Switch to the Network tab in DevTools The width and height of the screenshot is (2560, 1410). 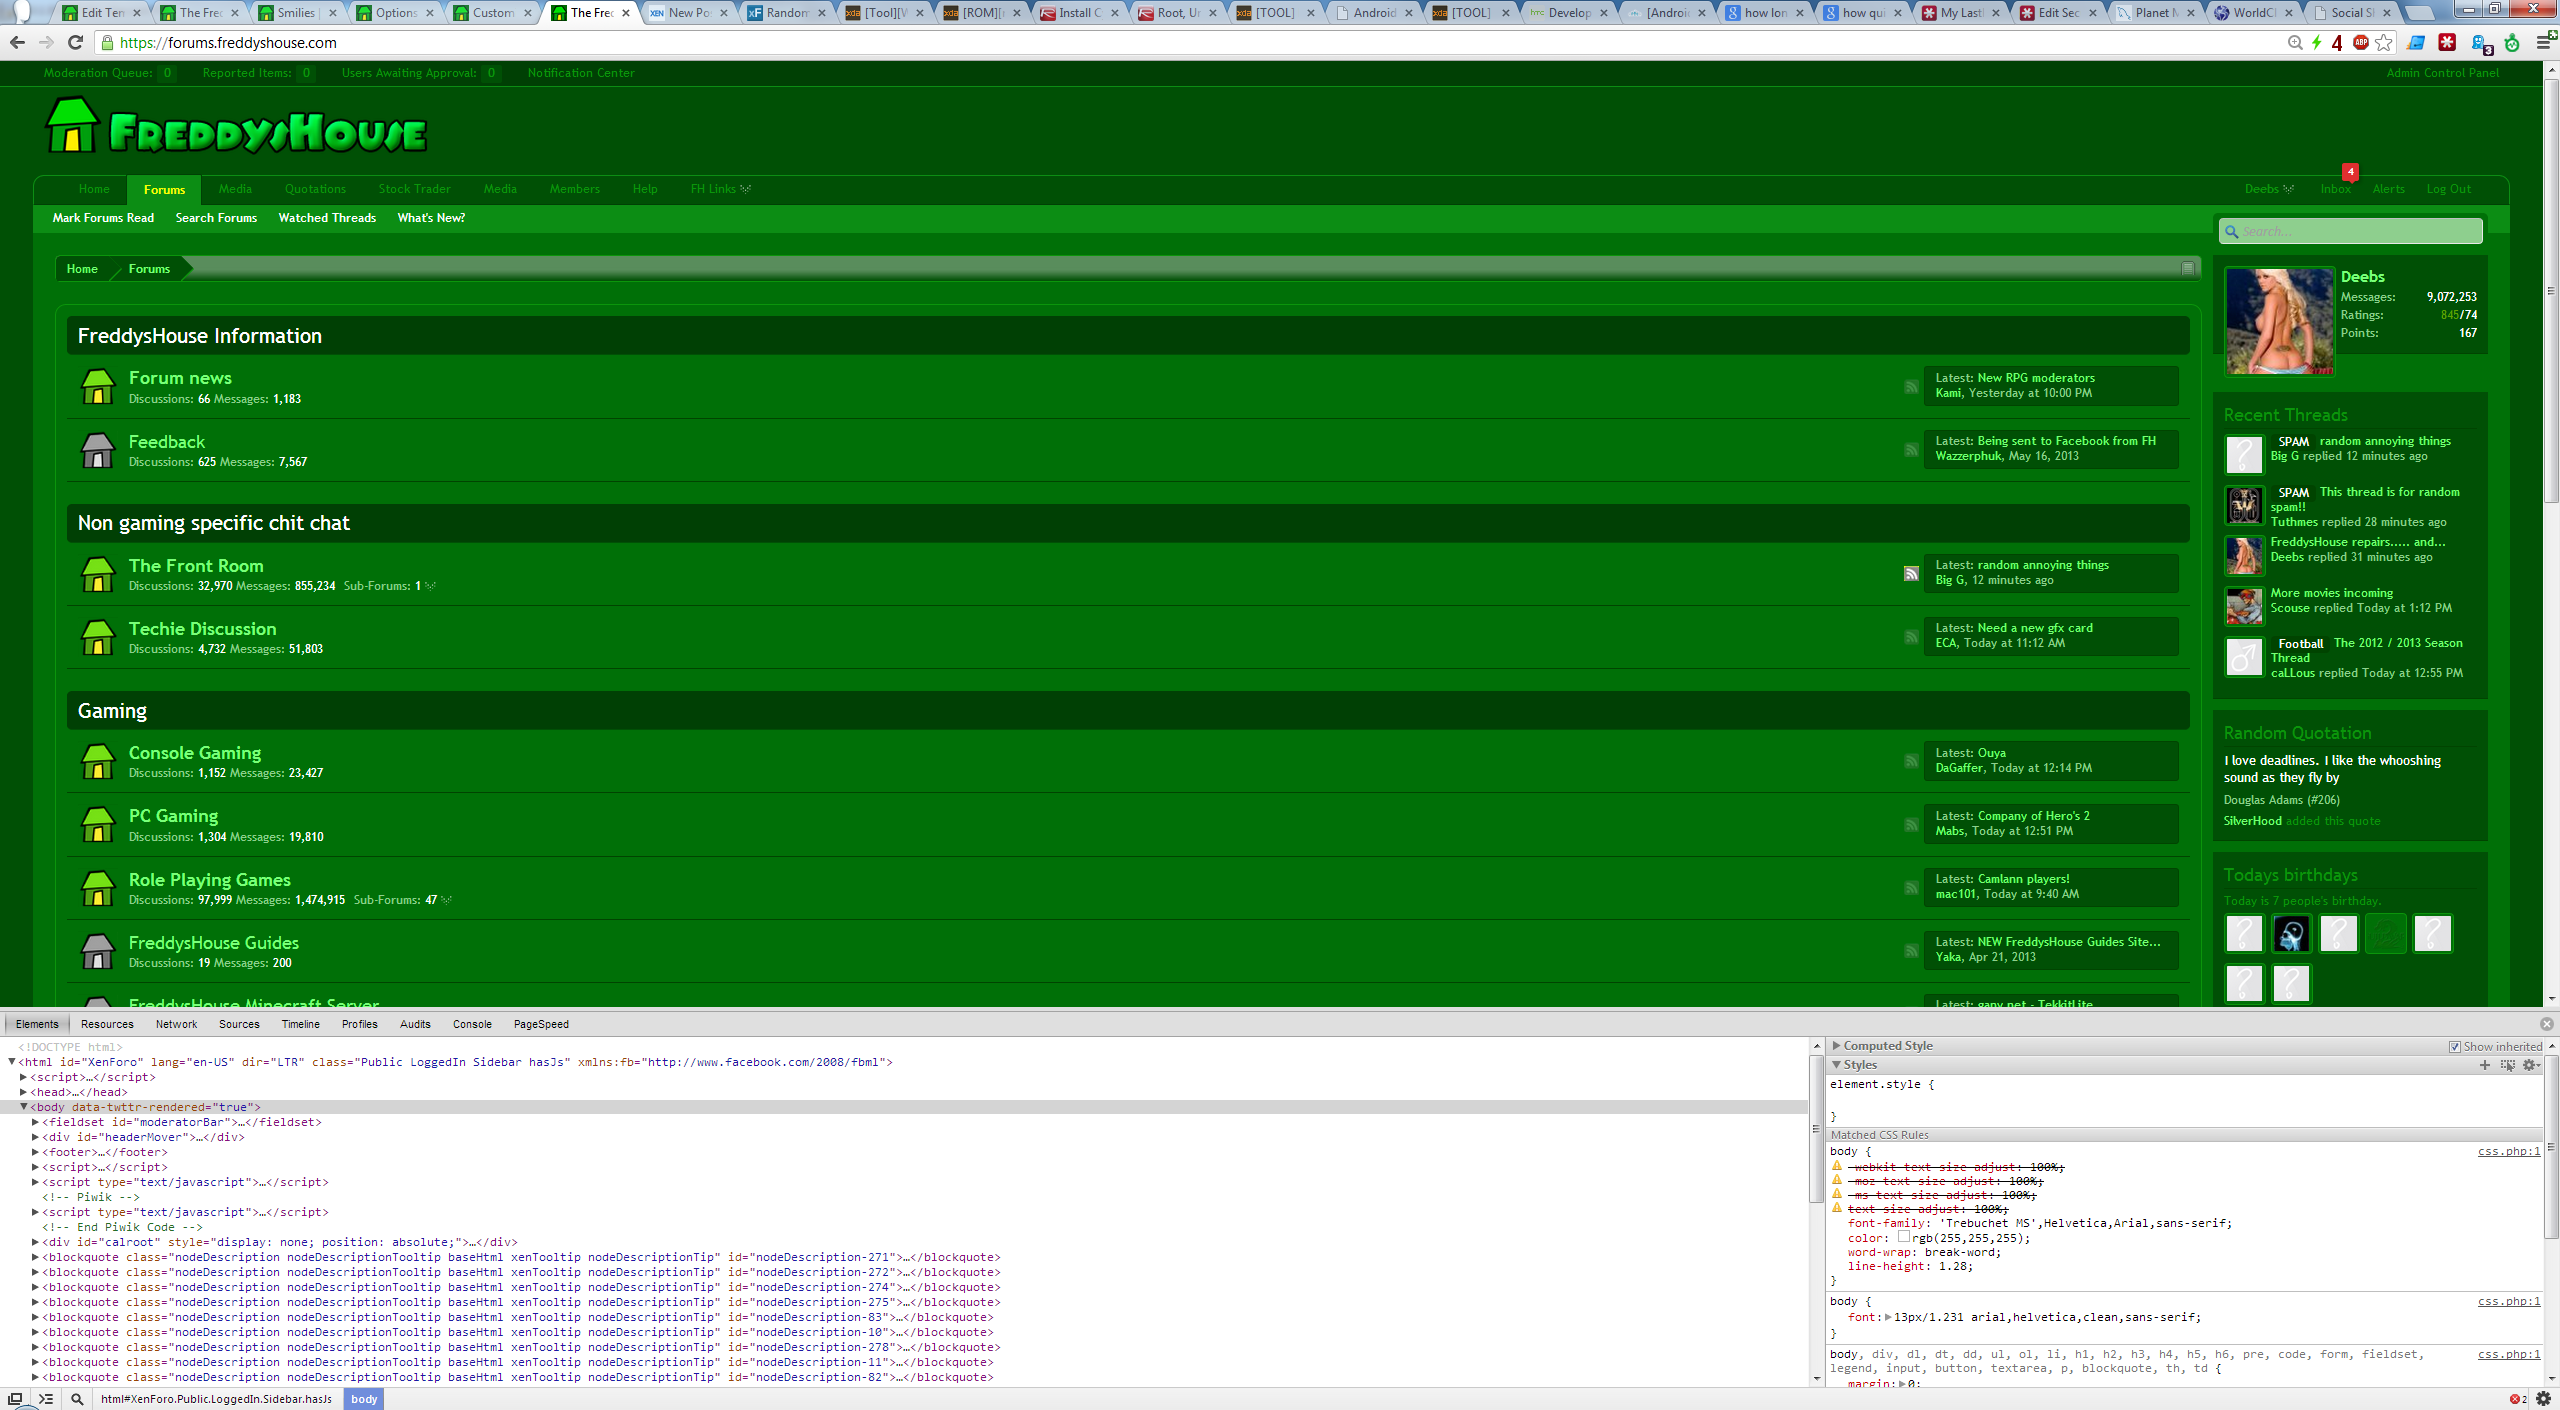pyautogui.click(x=176, y=1024)
